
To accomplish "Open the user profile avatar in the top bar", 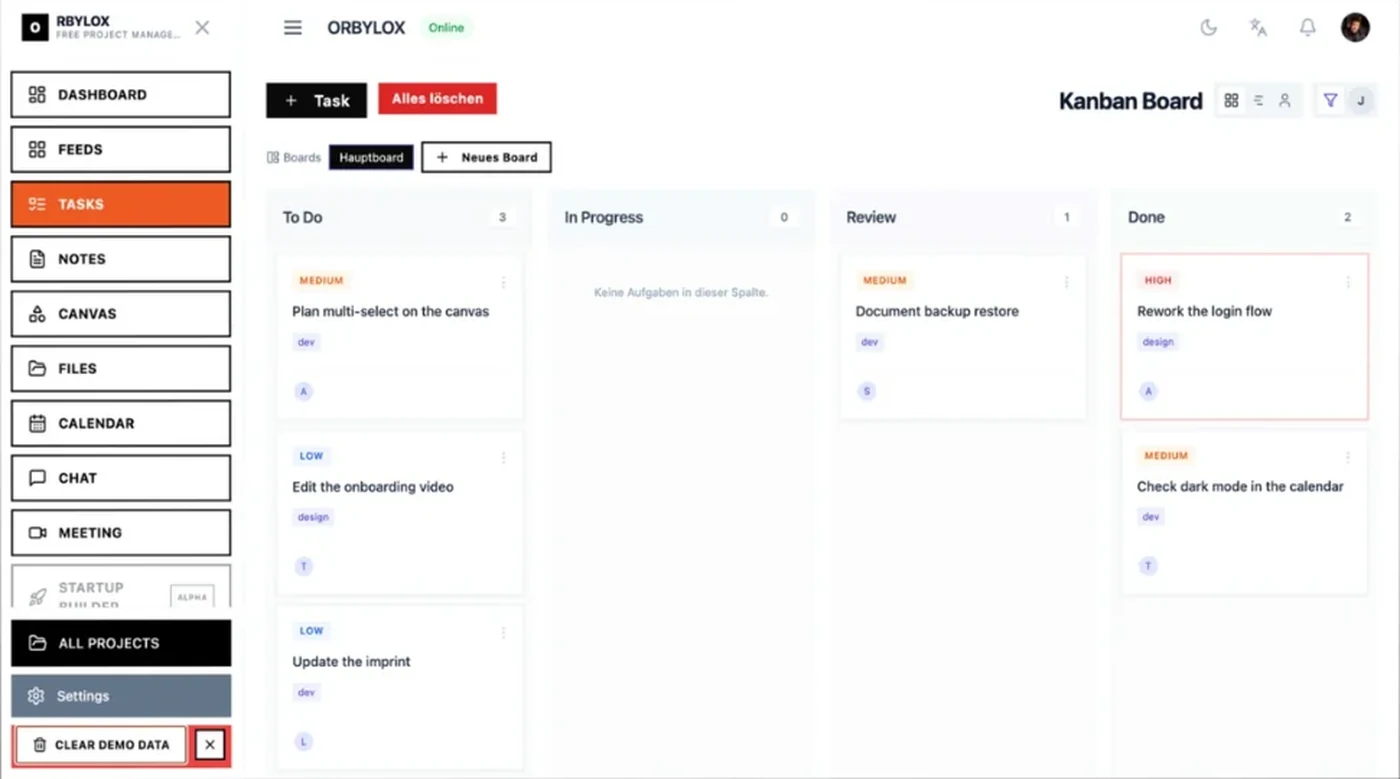I will point(1355,28).
